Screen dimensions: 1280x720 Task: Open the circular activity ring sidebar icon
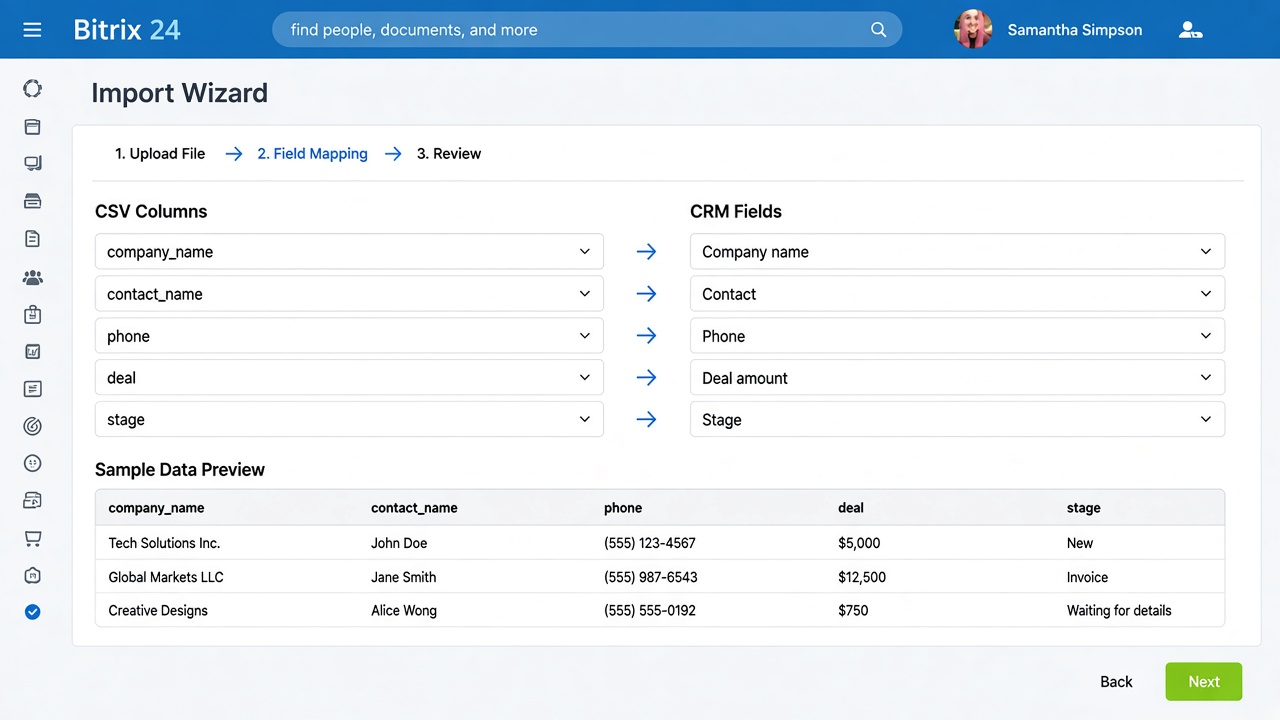(x=32, y=89)
